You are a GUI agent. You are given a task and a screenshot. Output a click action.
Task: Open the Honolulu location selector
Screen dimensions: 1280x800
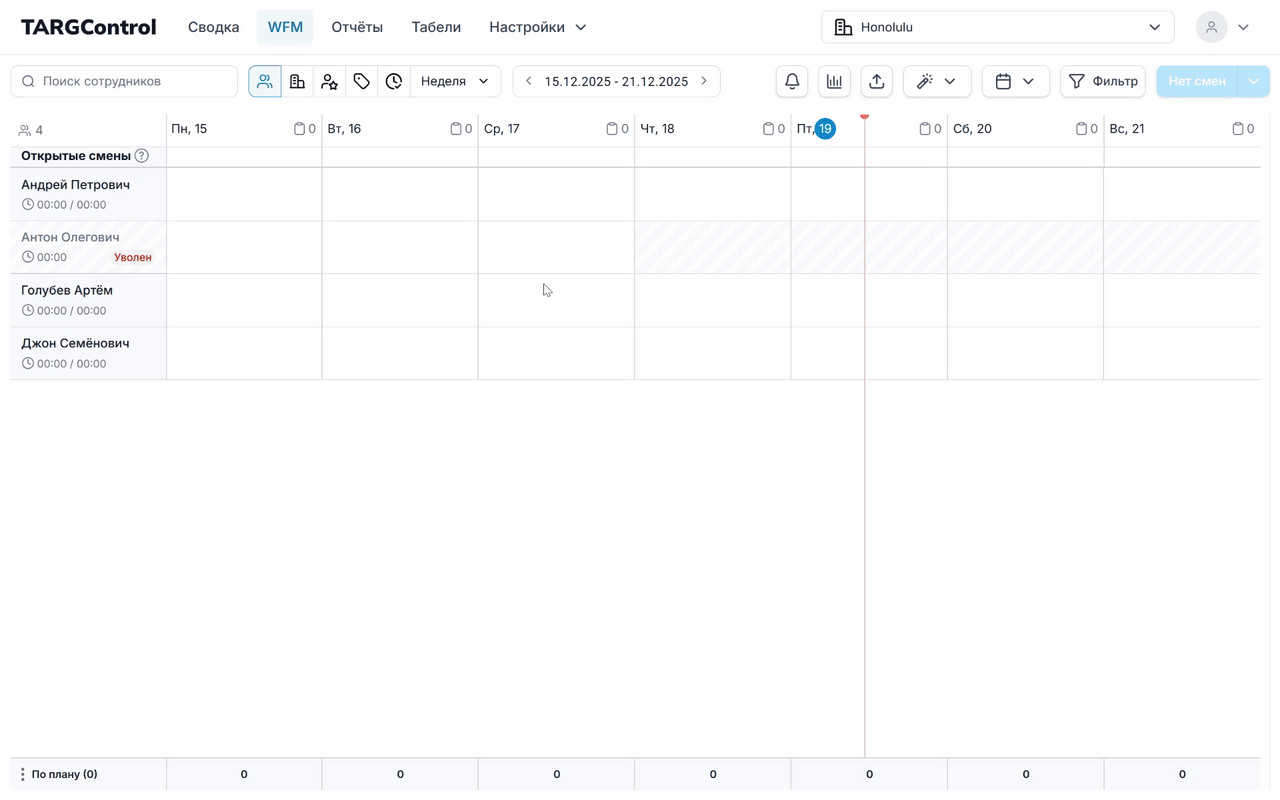pyautogui.click(x=997, y=27)
